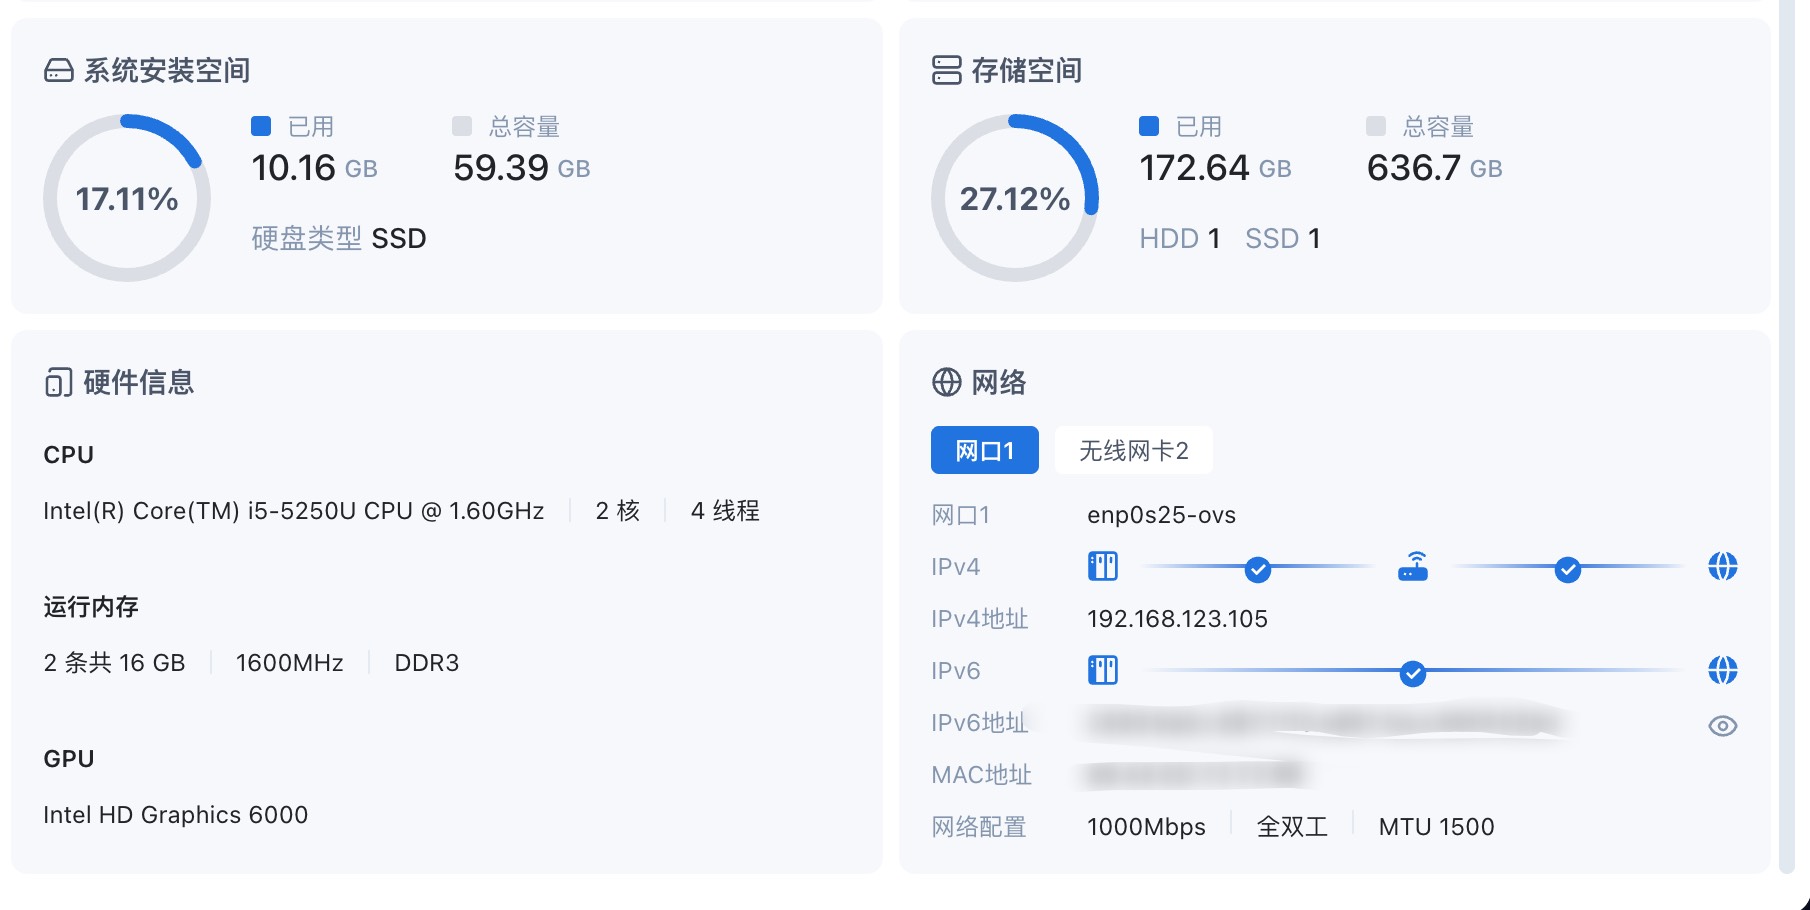Click the IPv4 device-to-router check mark
The image size is (1810, 910).
coord(1257,570)
